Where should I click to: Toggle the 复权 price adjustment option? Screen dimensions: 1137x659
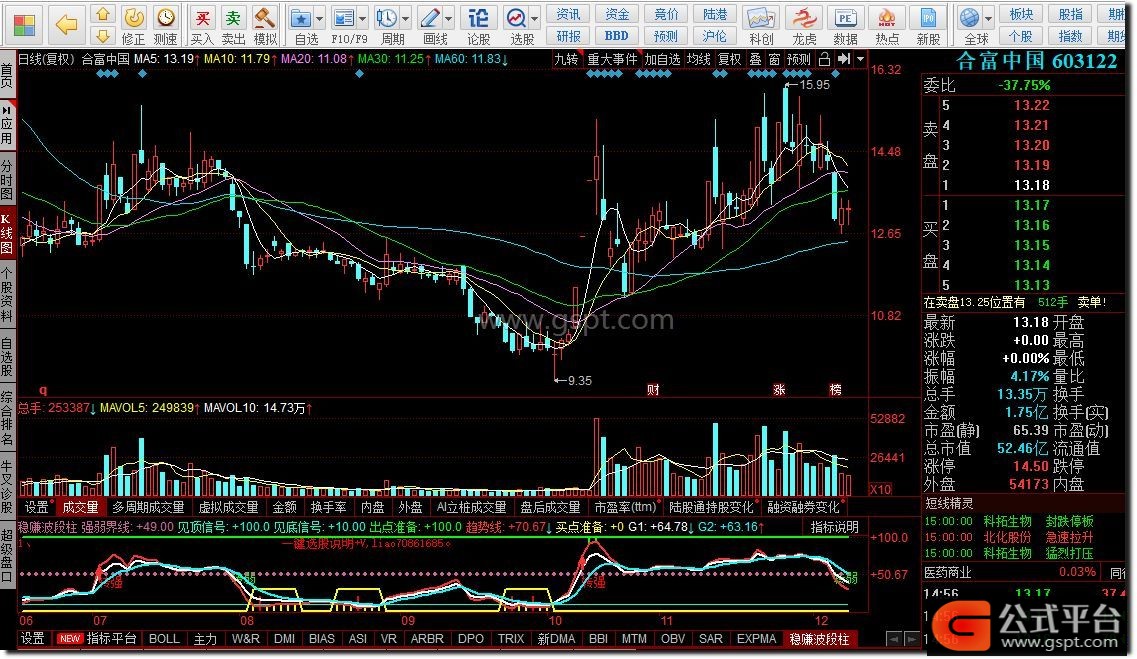pos(729,59)
